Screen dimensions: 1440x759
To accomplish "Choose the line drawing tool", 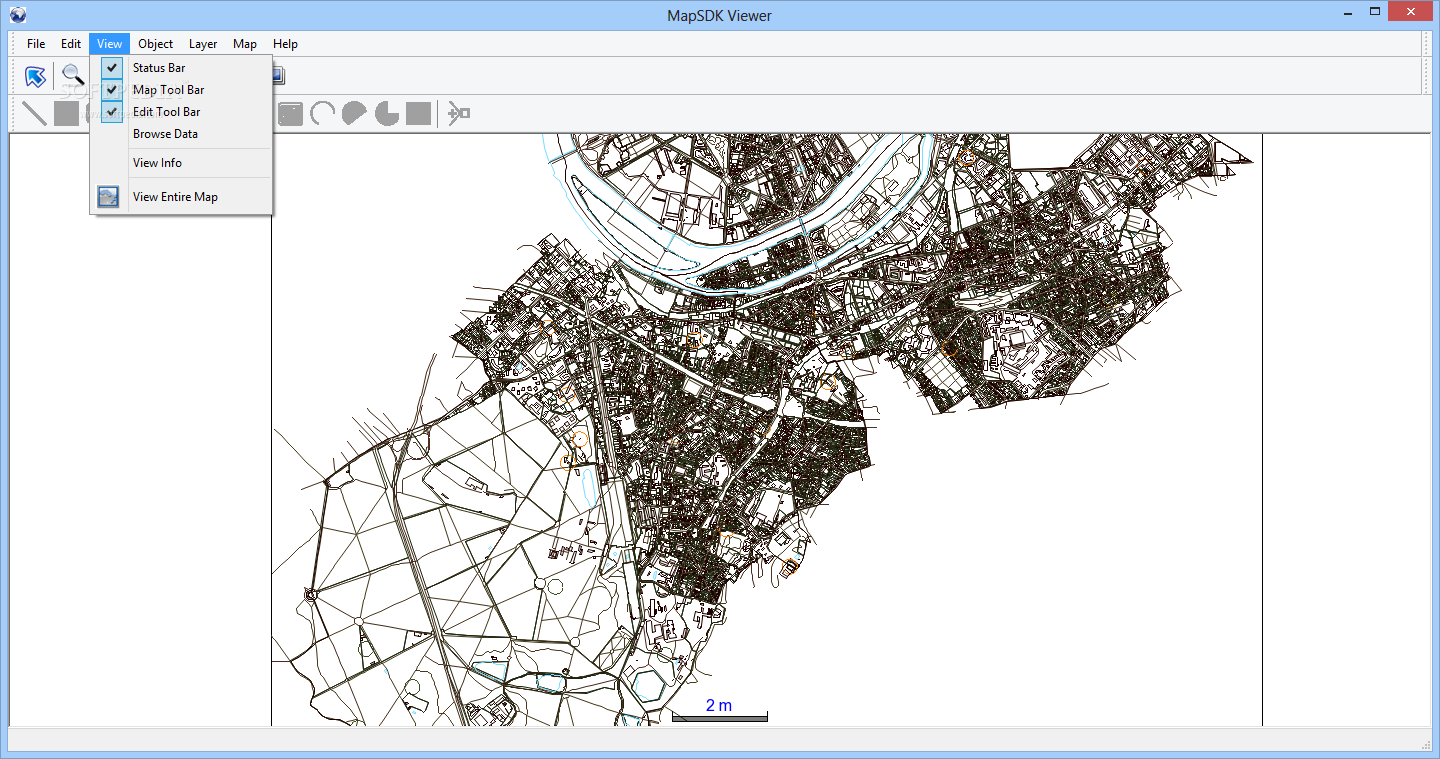I will [35, 113].
